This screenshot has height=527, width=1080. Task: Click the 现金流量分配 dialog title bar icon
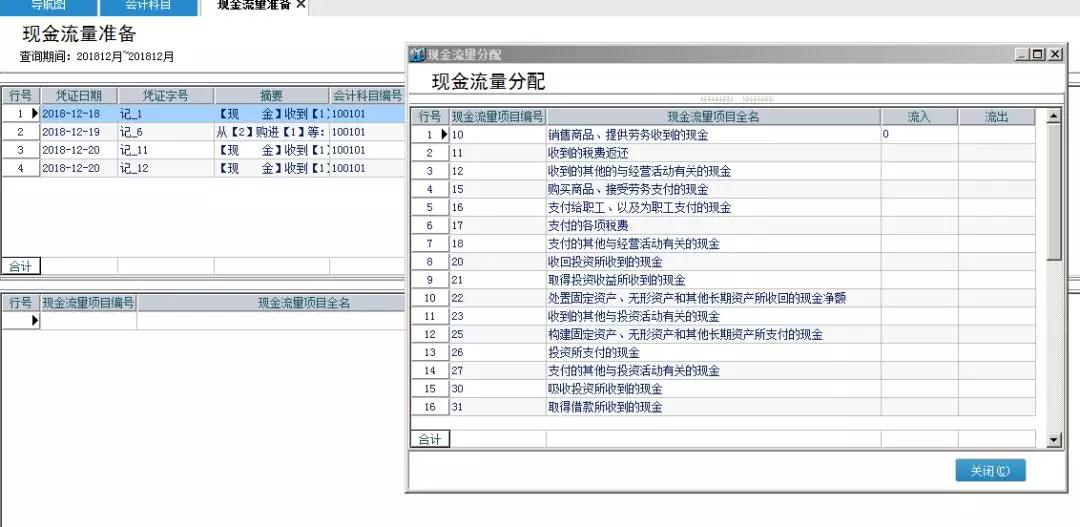tap(418, 54)
